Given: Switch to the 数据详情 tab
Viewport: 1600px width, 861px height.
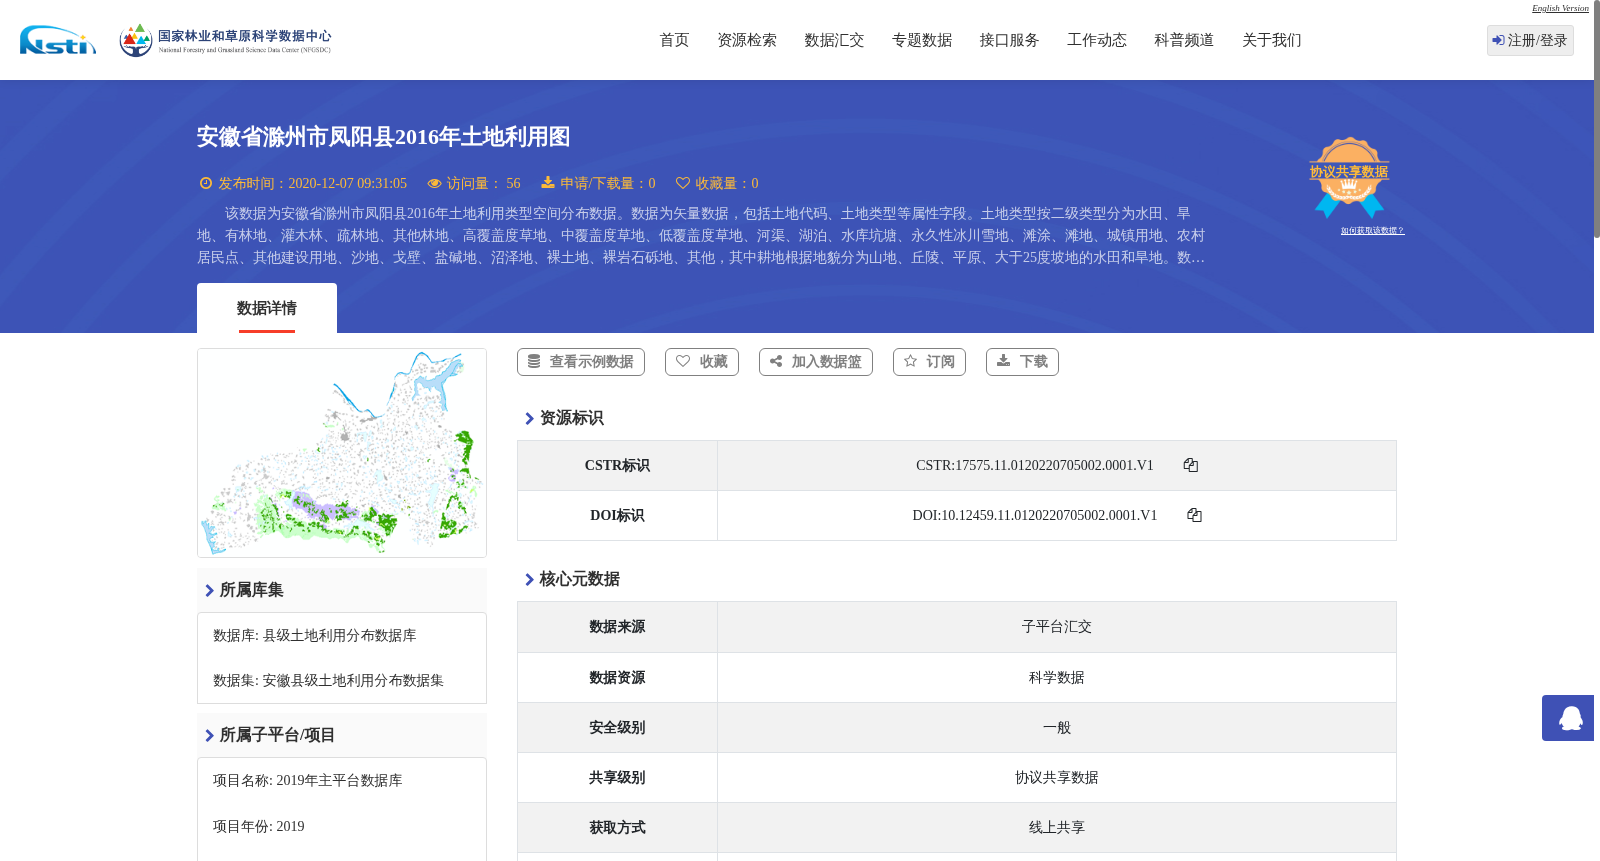Looking at the screenshot, I should coord(267,308).
